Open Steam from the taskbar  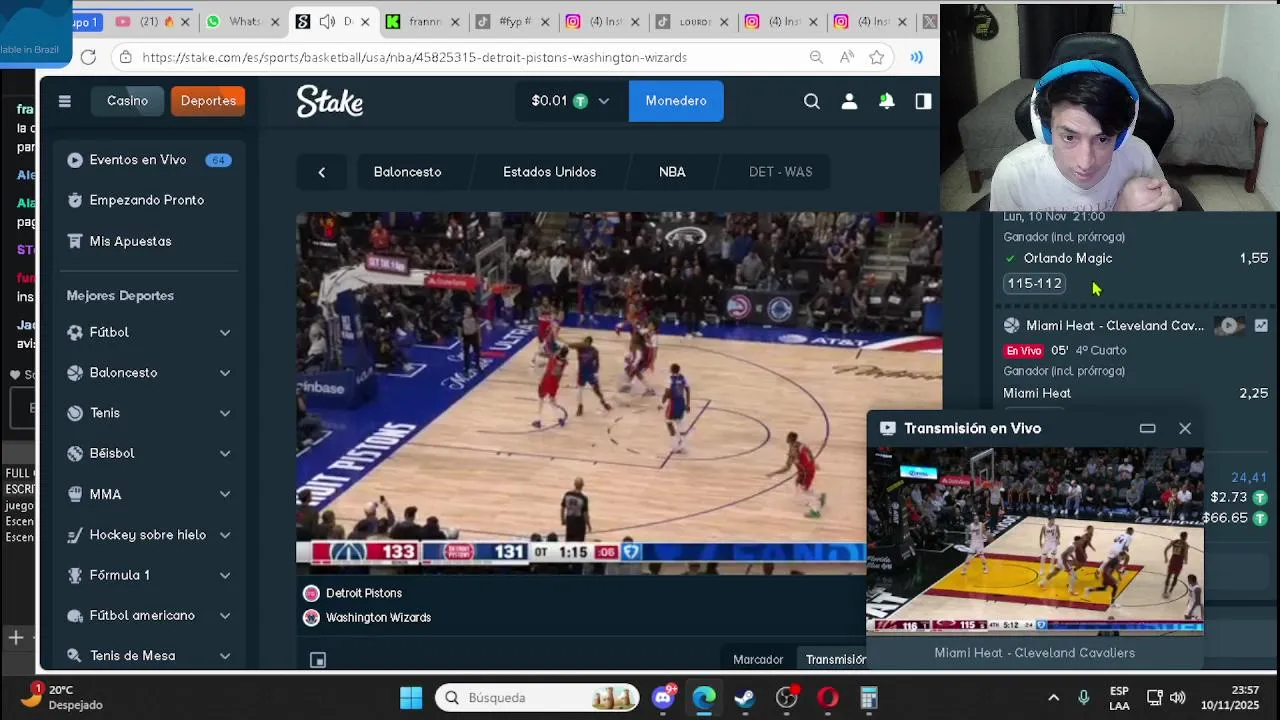(745, 698)
